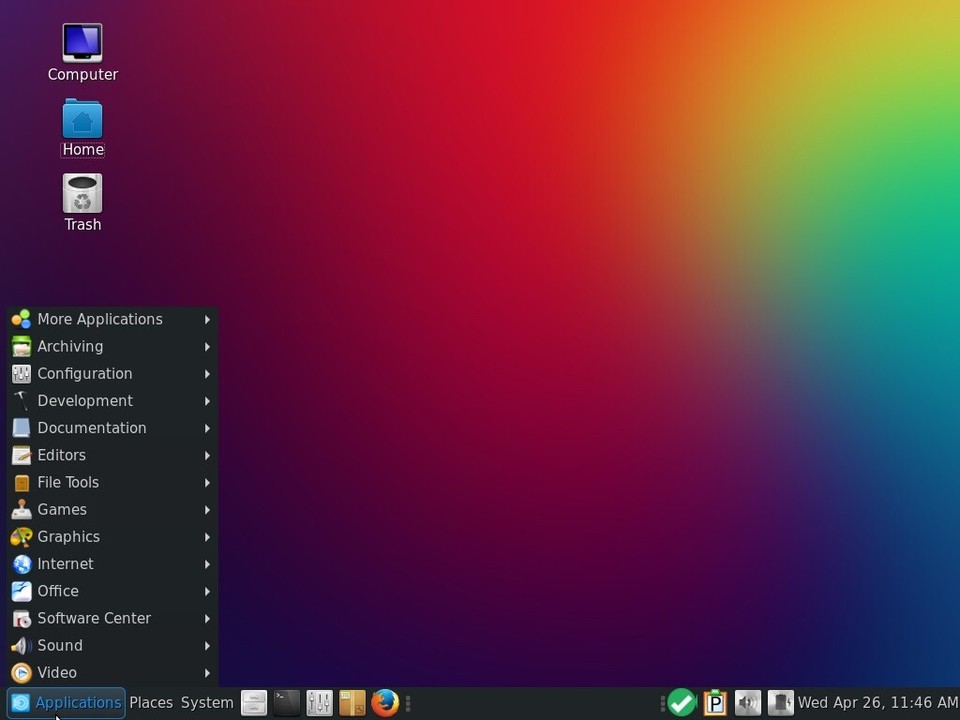Click the keyboard preferences icon in the taskbar

click(254, 702)
